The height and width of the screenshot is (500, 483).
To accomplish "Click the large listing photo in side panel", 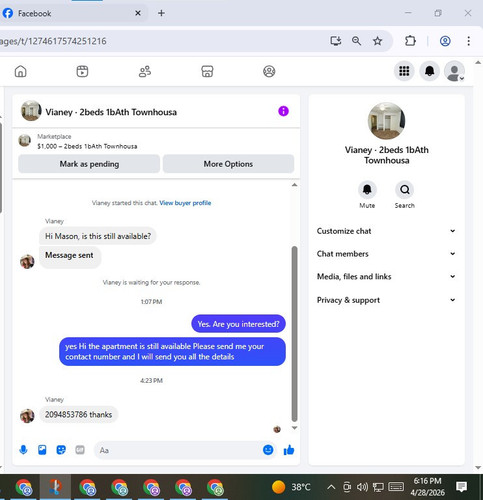I will pyautogui.click(x=387, y=121).
